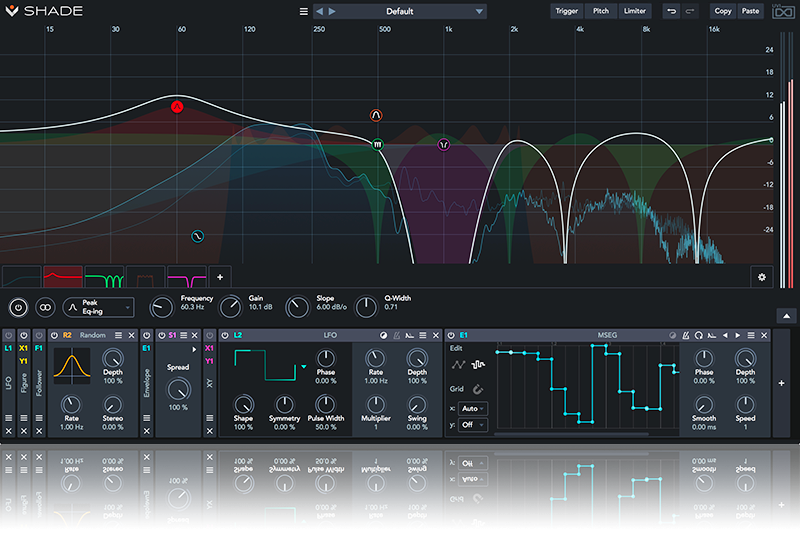The image size is (800, 550).
Task: Click the MSEG grid magnet snap icon
Action: (x=479, y=388)
